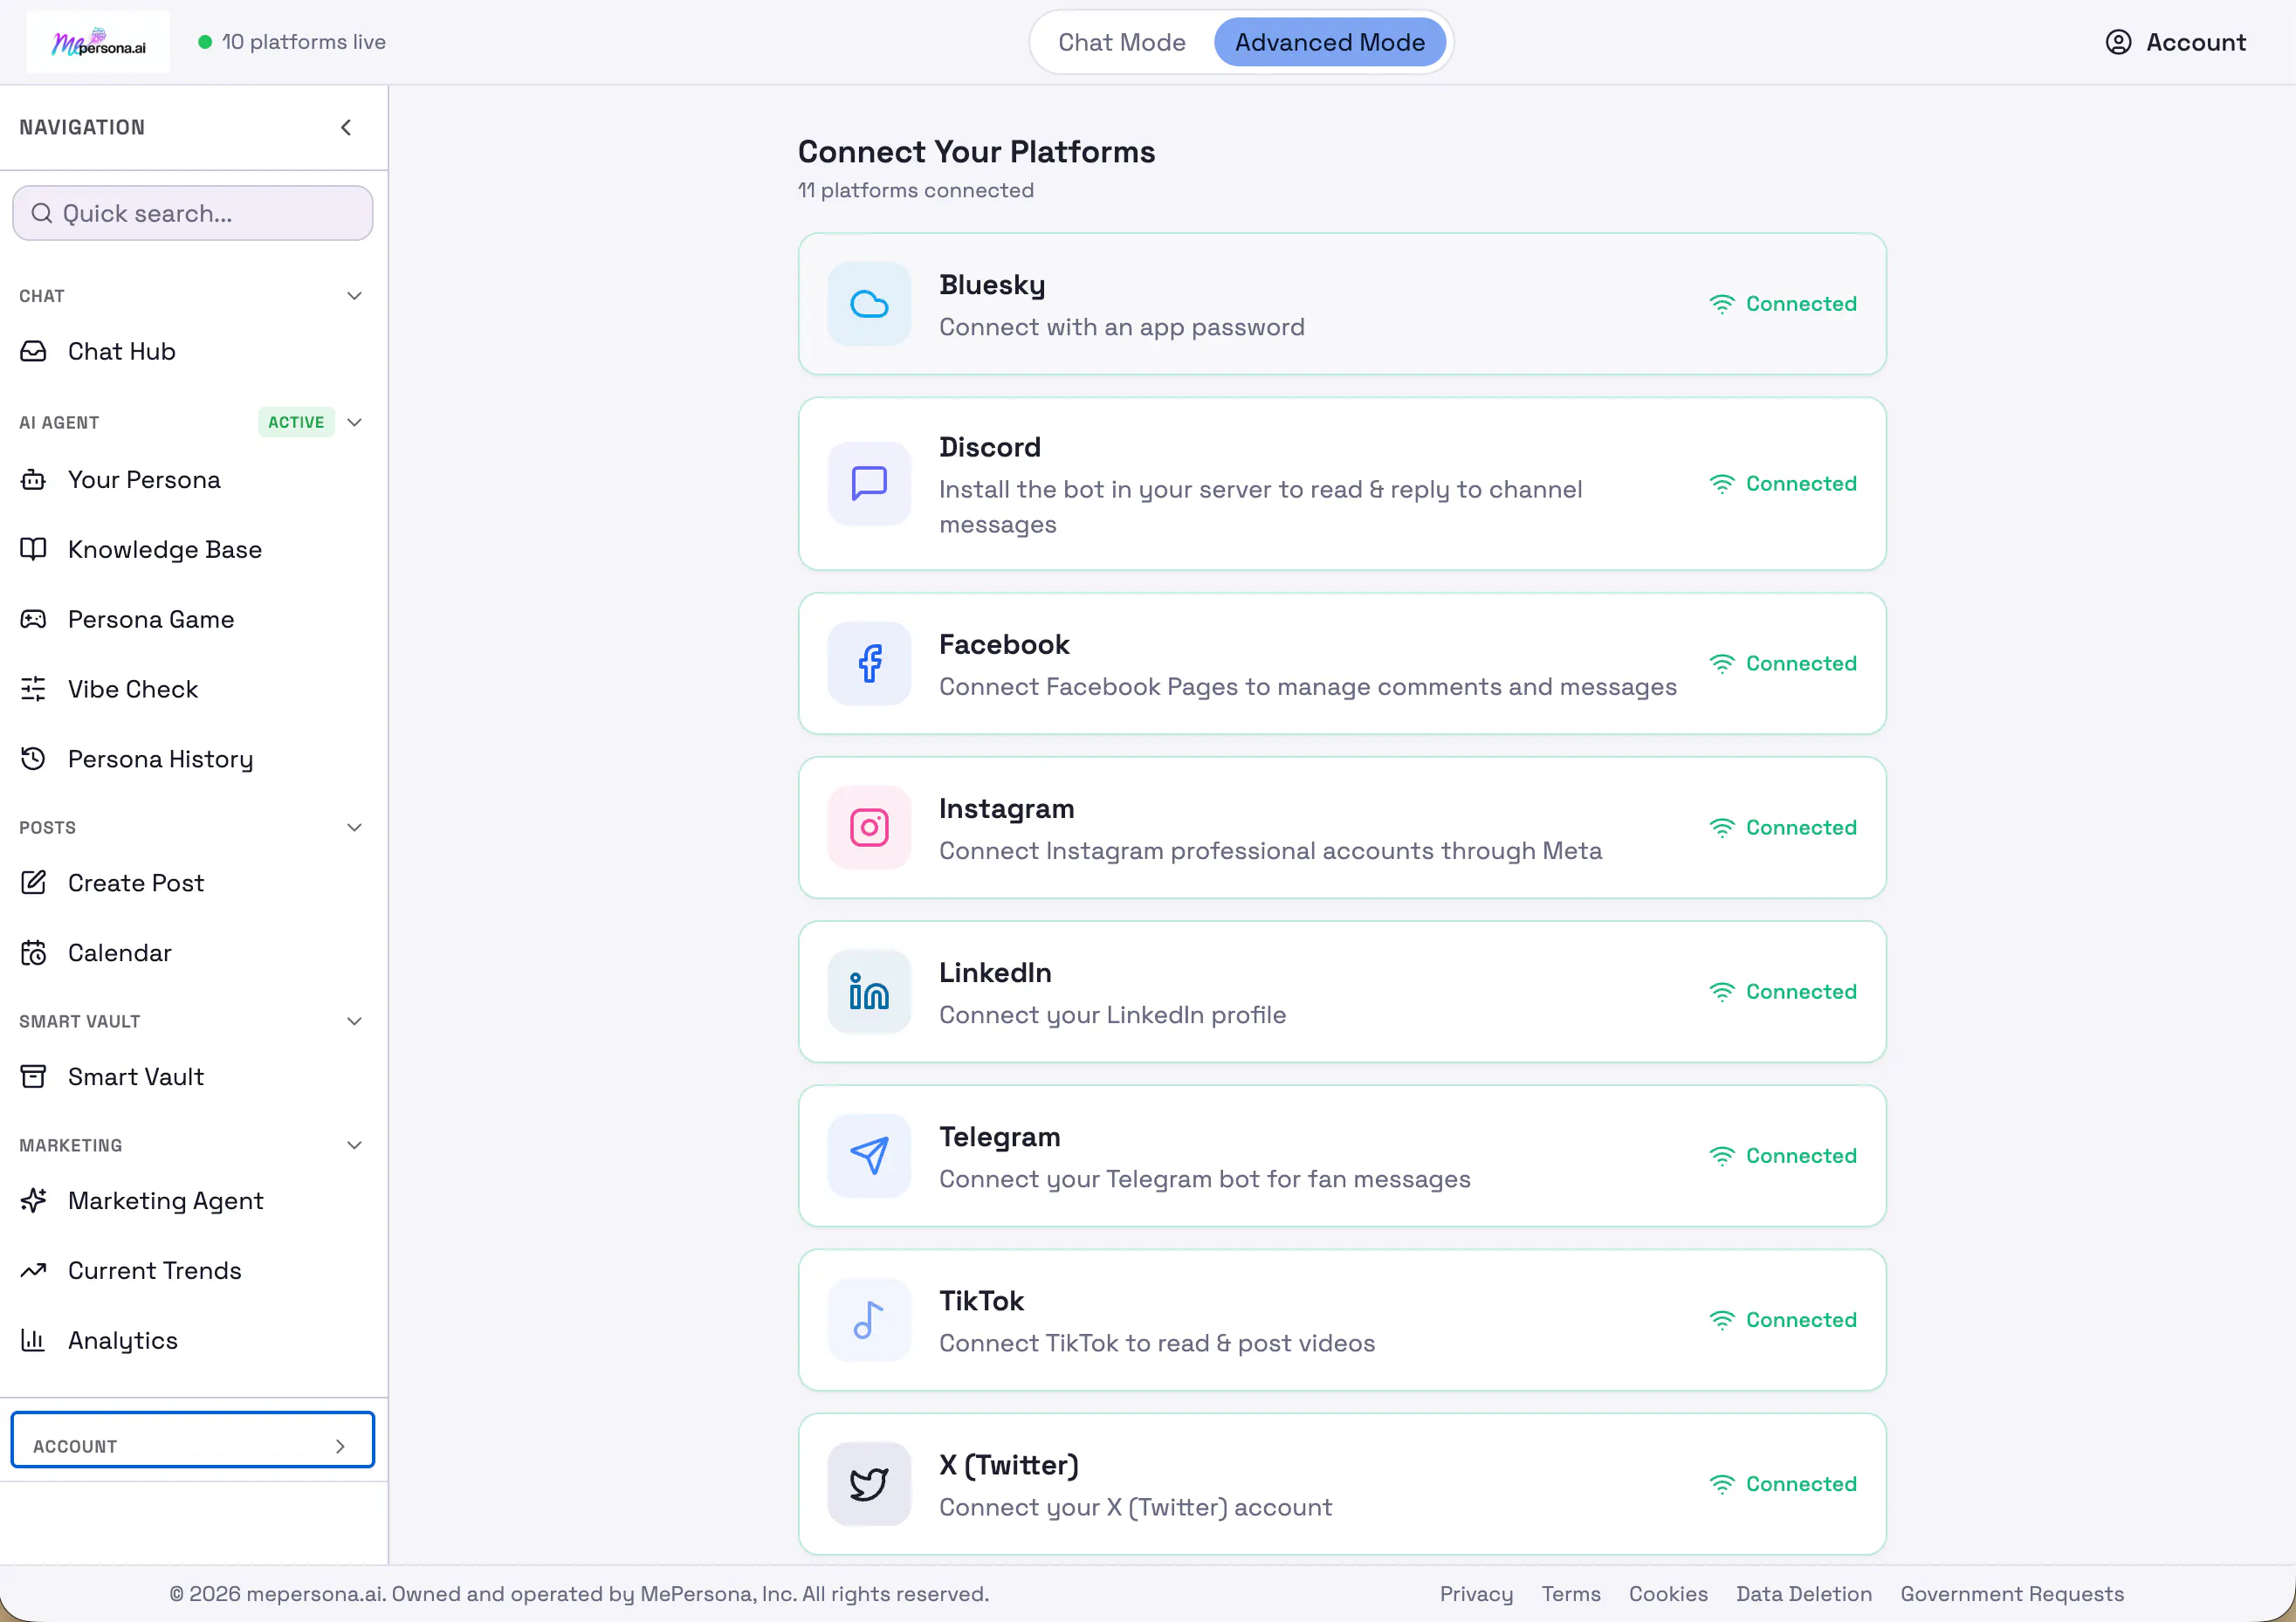Collapse the navigation sidebar
This screenshot has height=1622, width=2296.
(346, 127)
